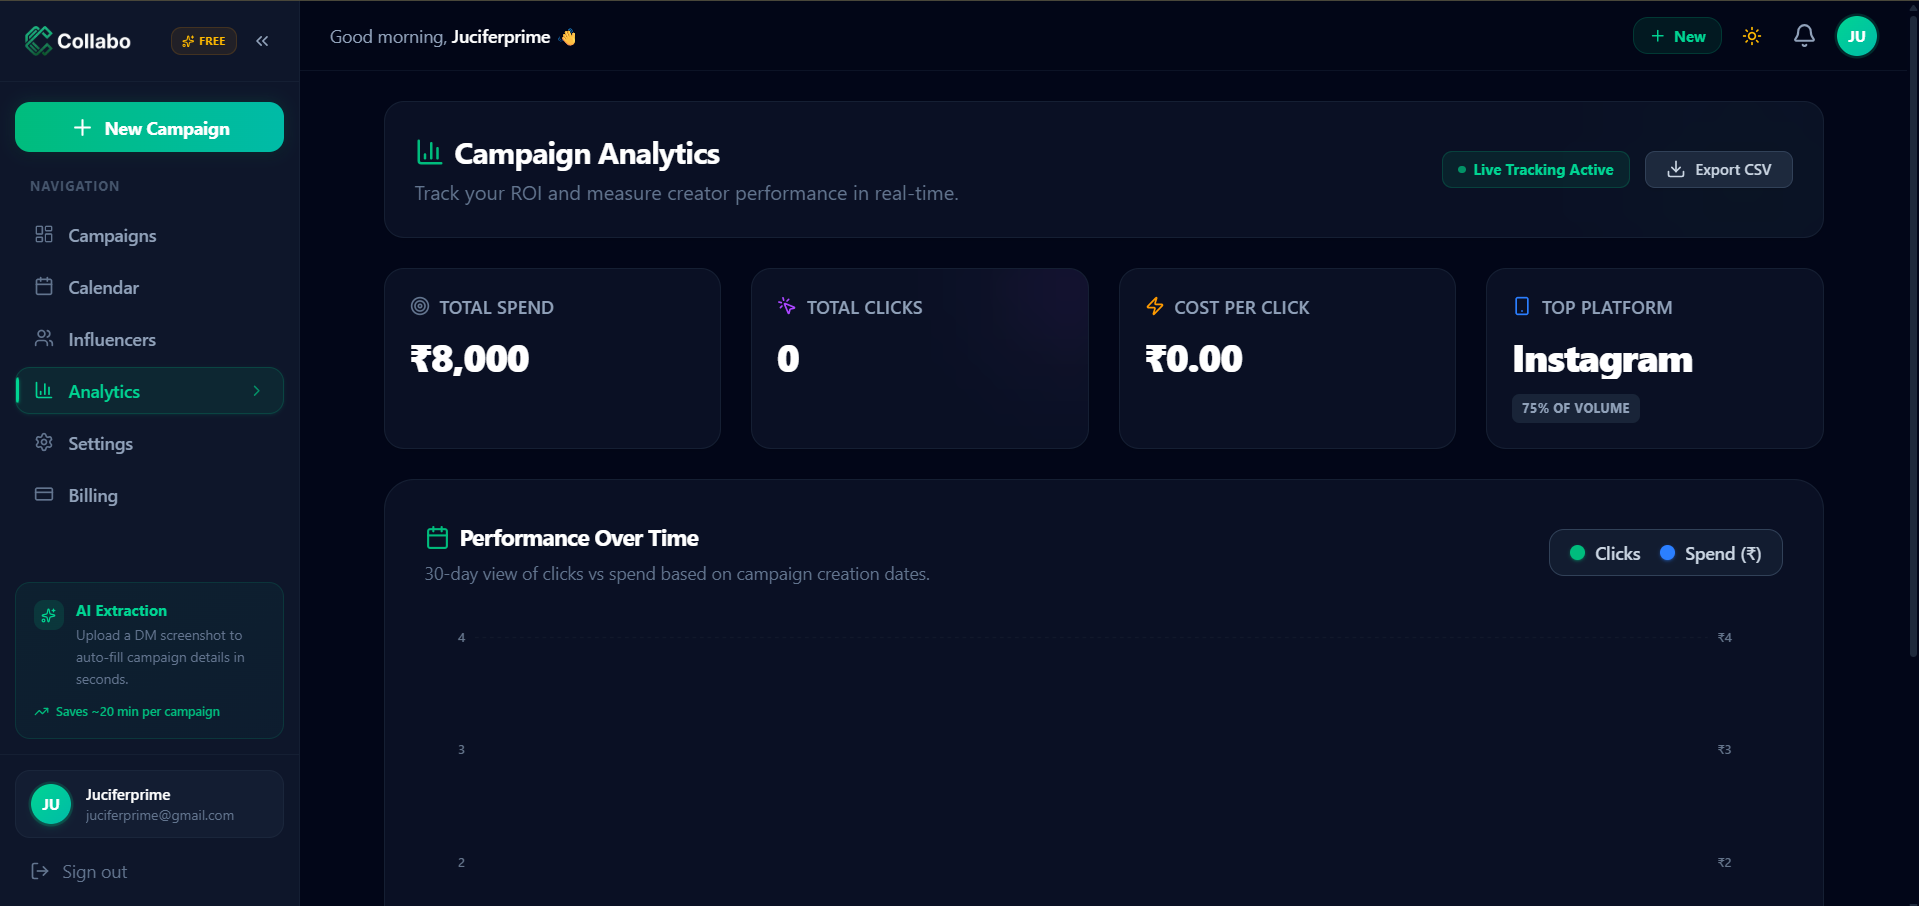Click the Total Spend target icon
The width and height of the screenshot is (1919, 906).
(420, 306)
